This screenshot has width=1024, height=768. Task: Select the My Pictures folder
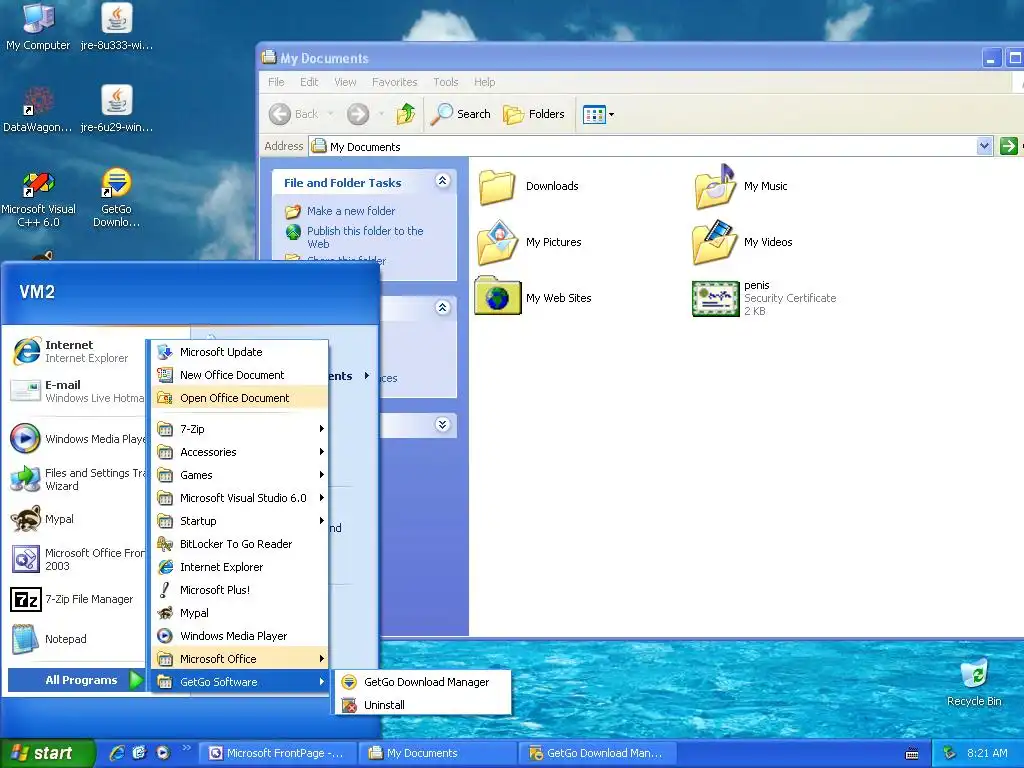click(530, 242)
